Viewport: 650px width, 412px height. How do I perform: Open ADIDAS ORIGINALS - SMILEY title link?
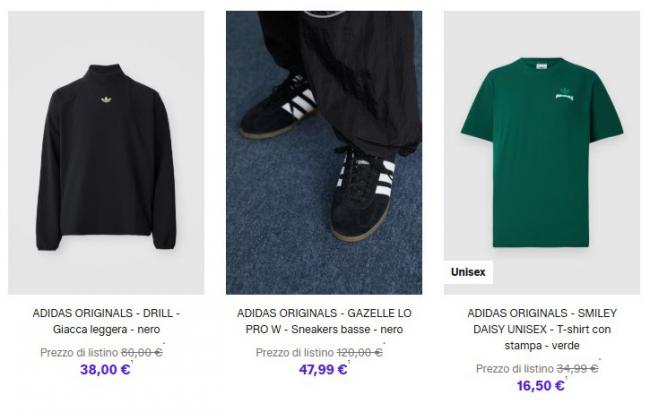point(542,313)
